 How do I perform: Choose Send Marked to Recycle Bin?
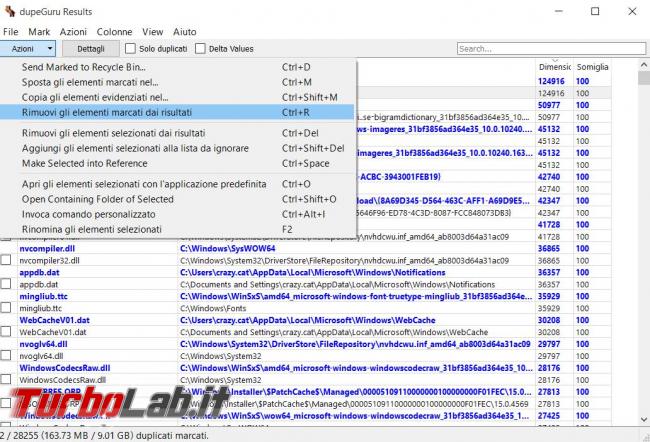[x=177, y=67]
